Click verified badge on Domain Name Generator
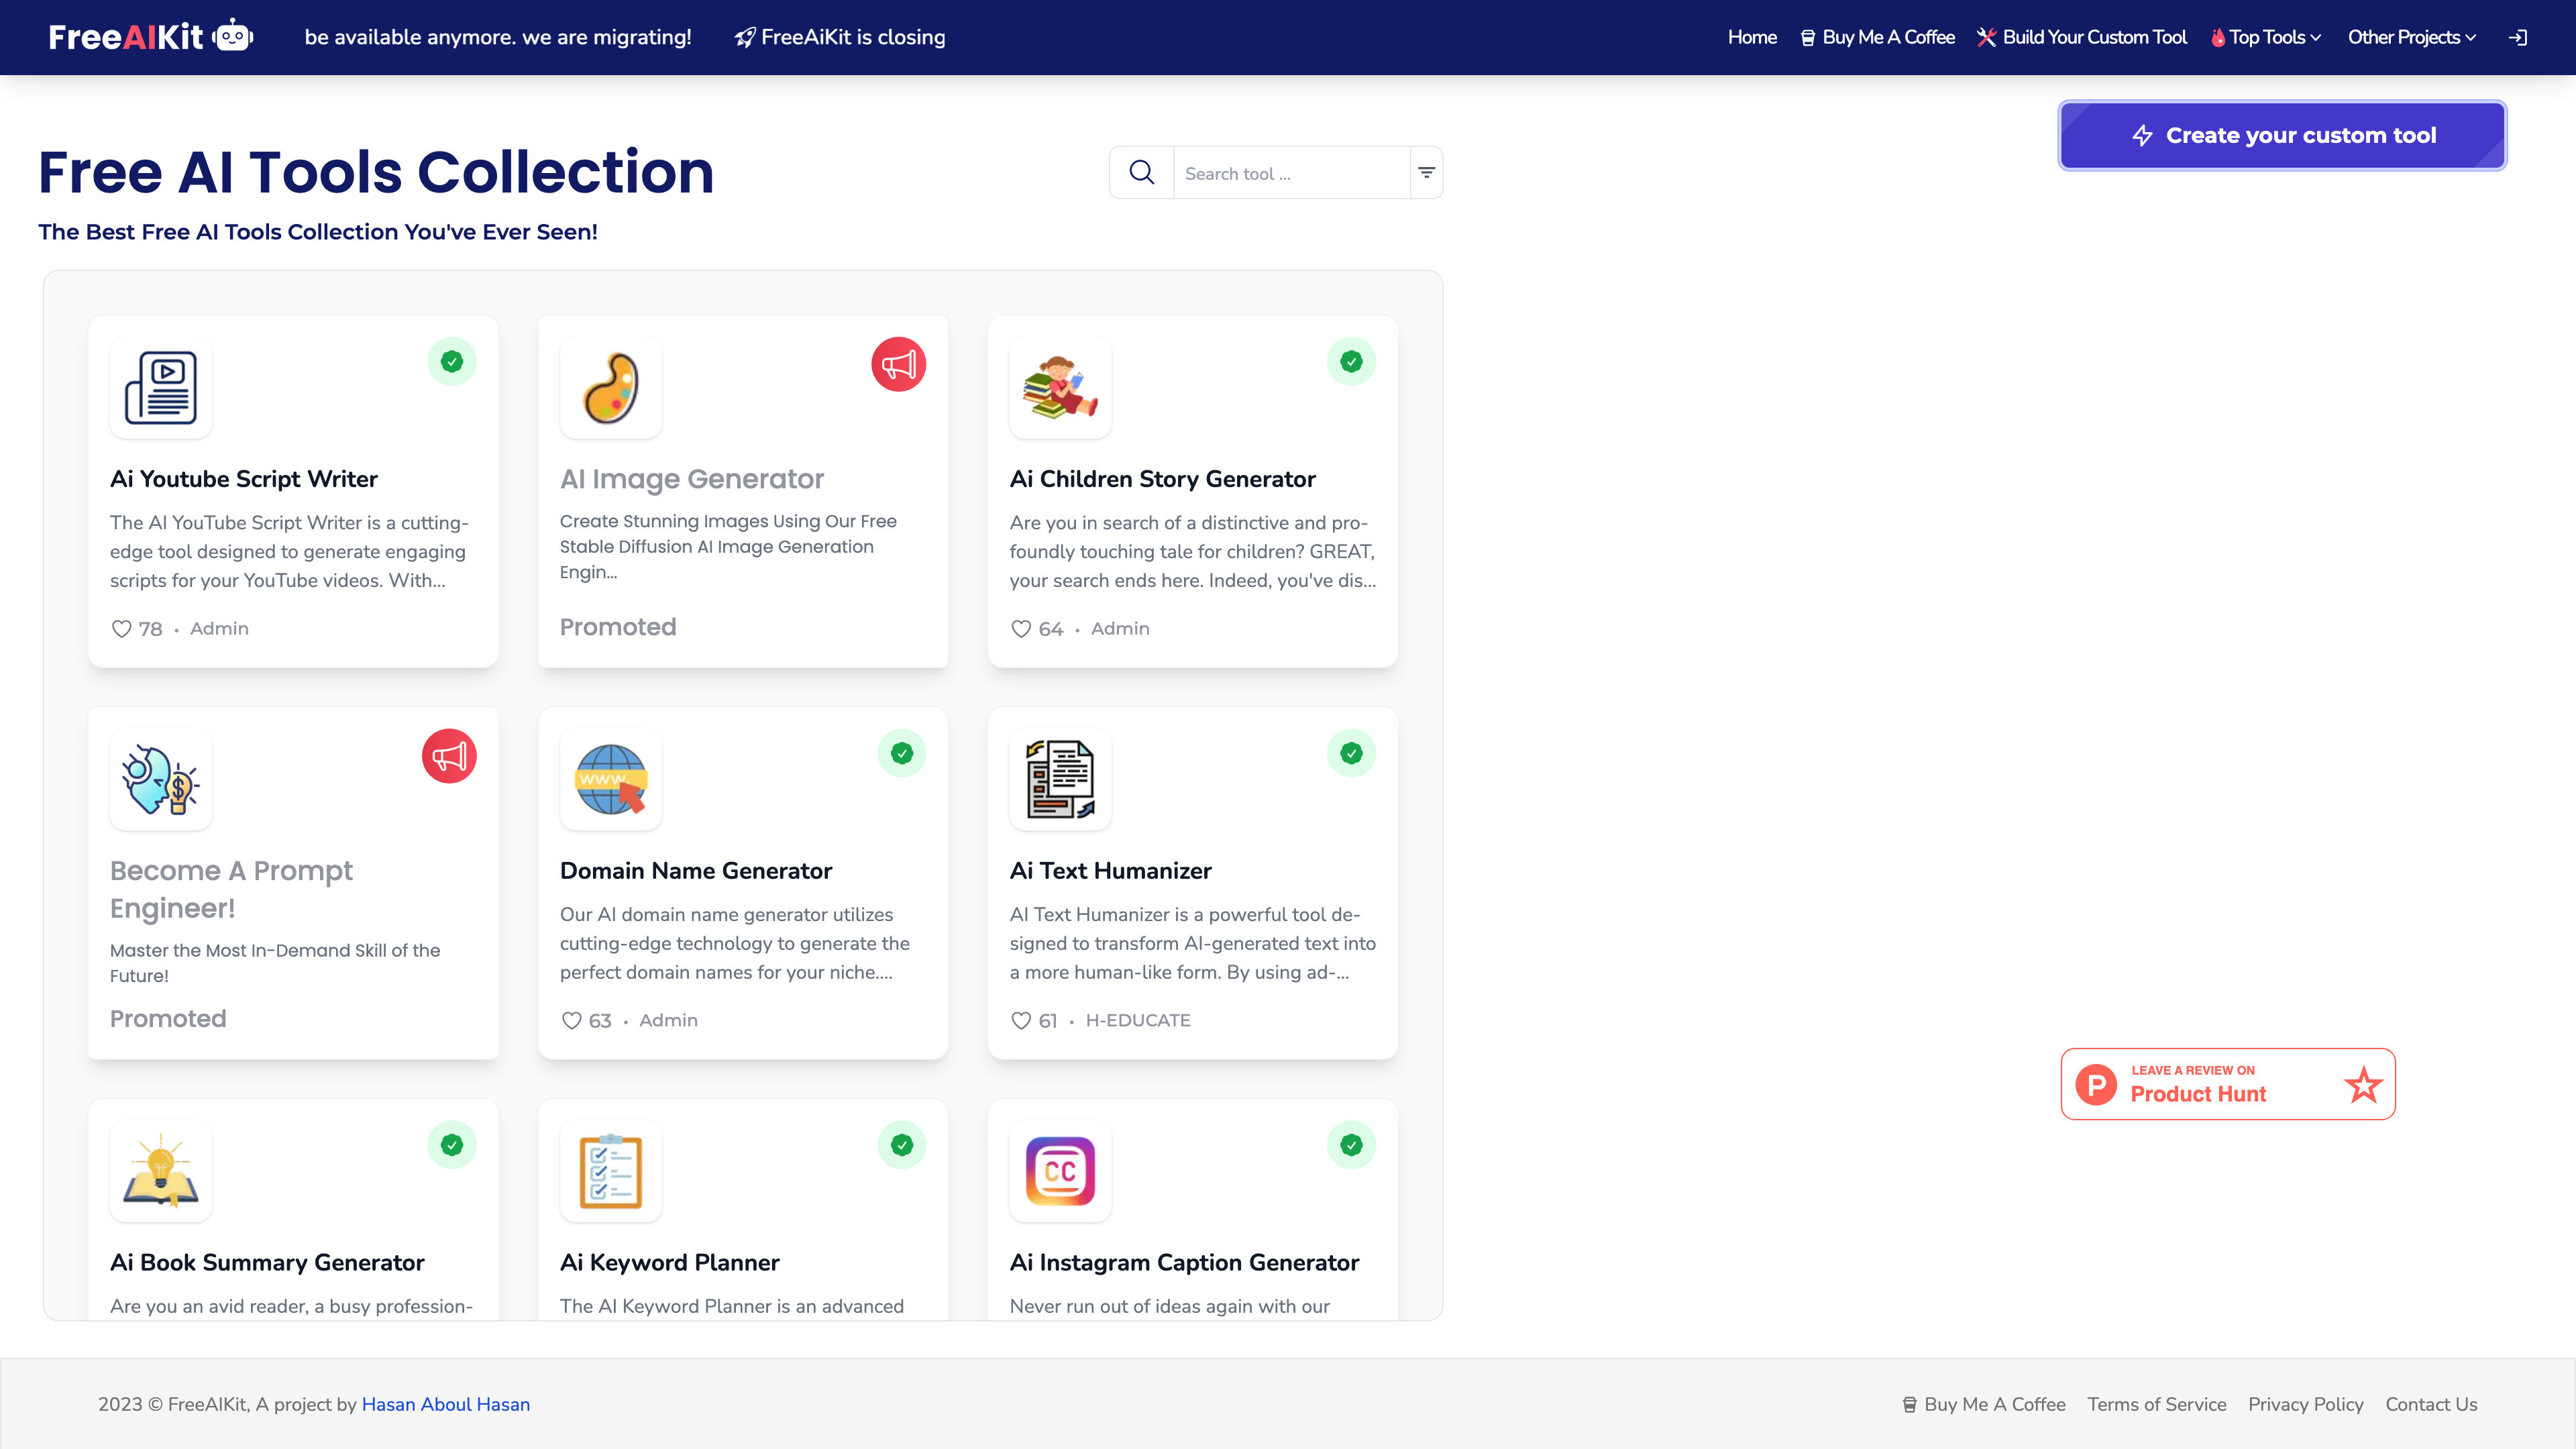 point(902,753)
